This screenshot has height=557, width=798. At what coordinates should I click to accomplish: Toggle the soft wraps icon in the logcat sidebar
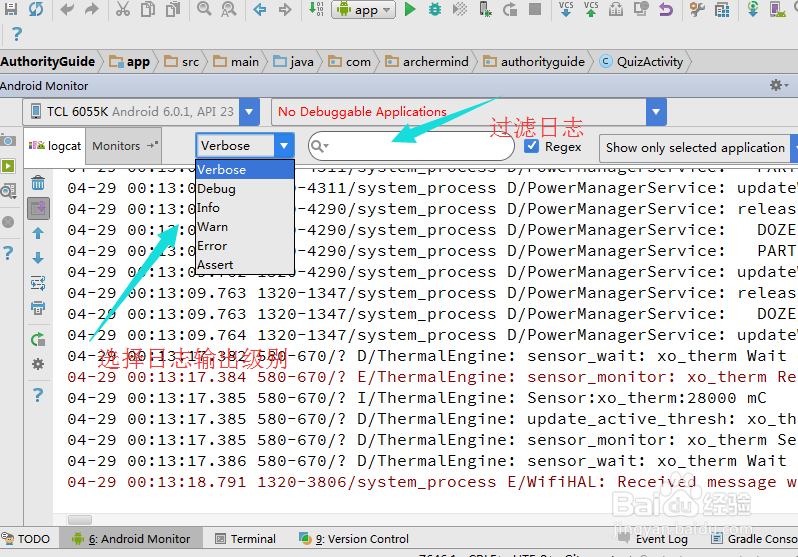pyautogui.click(x=38, y=283)
